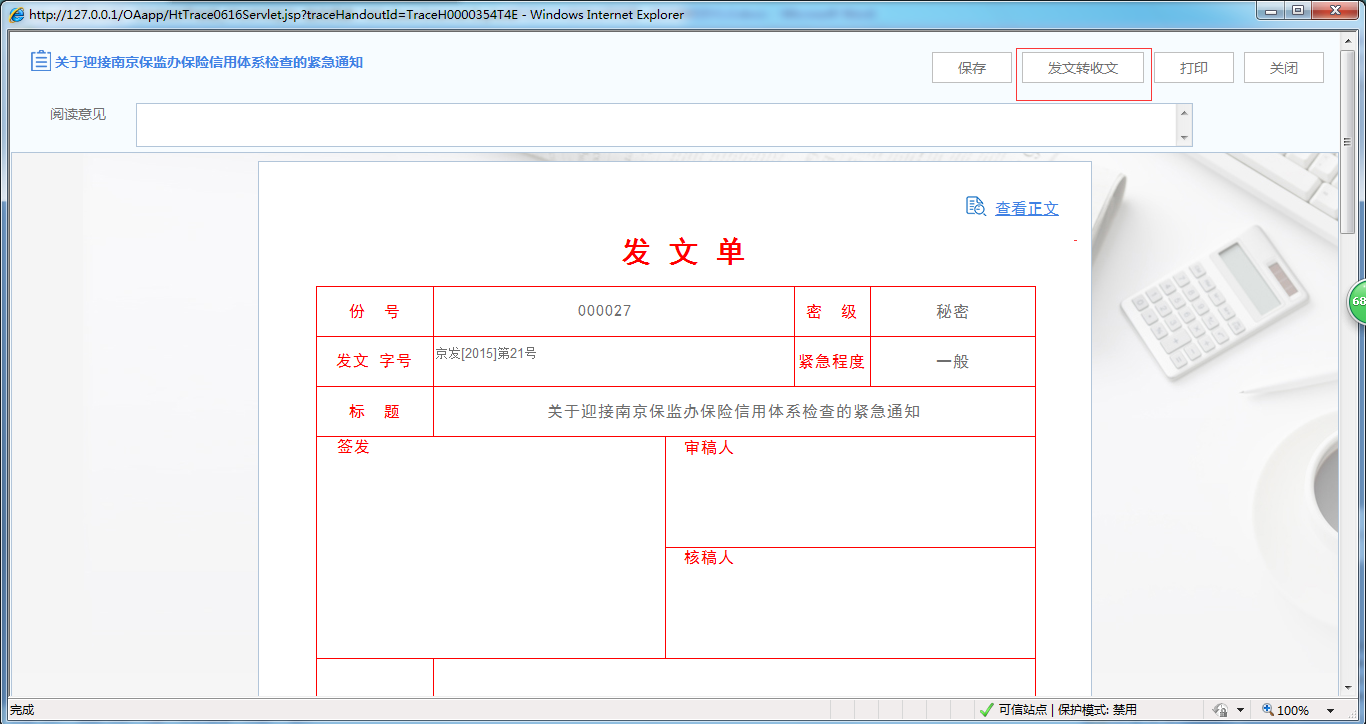Viewport: 1366px width, 724px height.
Task: Open the document via the 查看正文 link
Action: (1026, 208)
